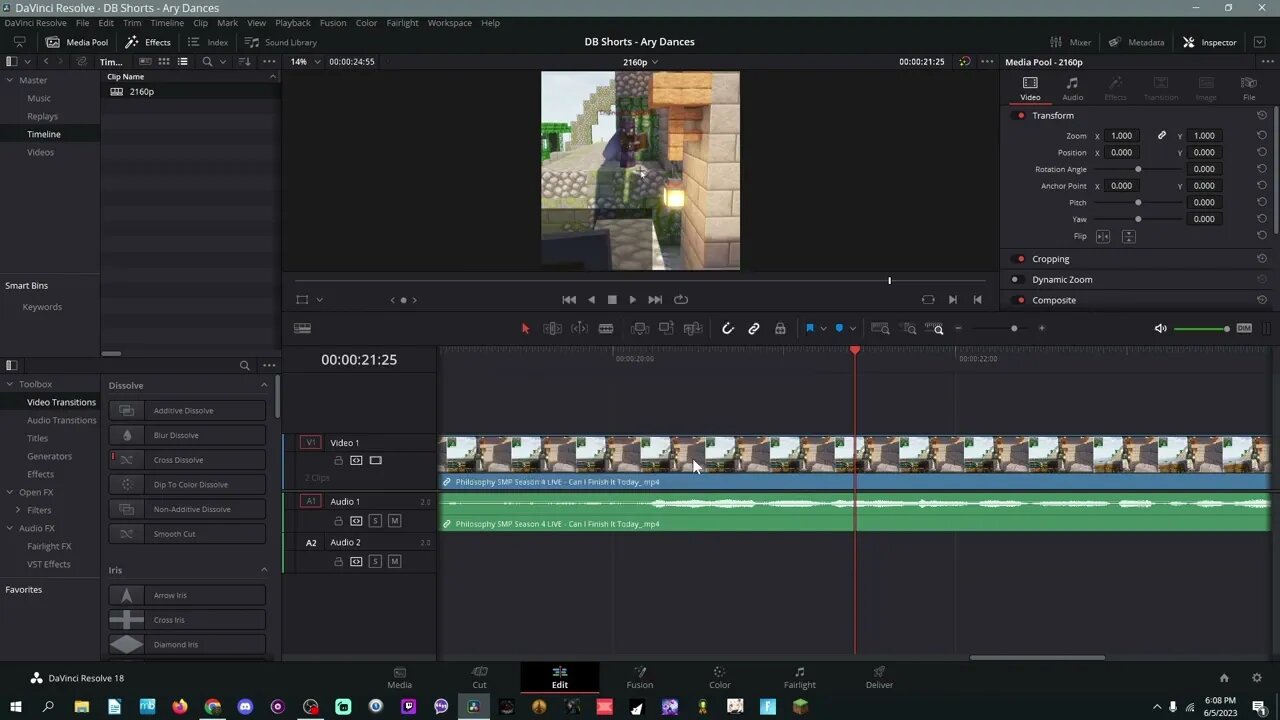Mute the Audio 2 track
Viewport: 1280px width, 720px height.
(394, 562)
